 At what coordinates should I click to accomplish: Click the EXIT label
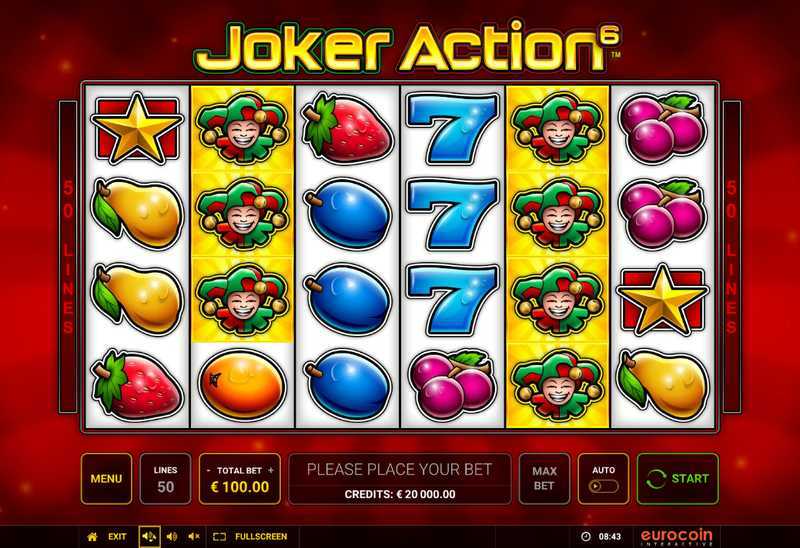pyautogui.click(x=117, y=537)
